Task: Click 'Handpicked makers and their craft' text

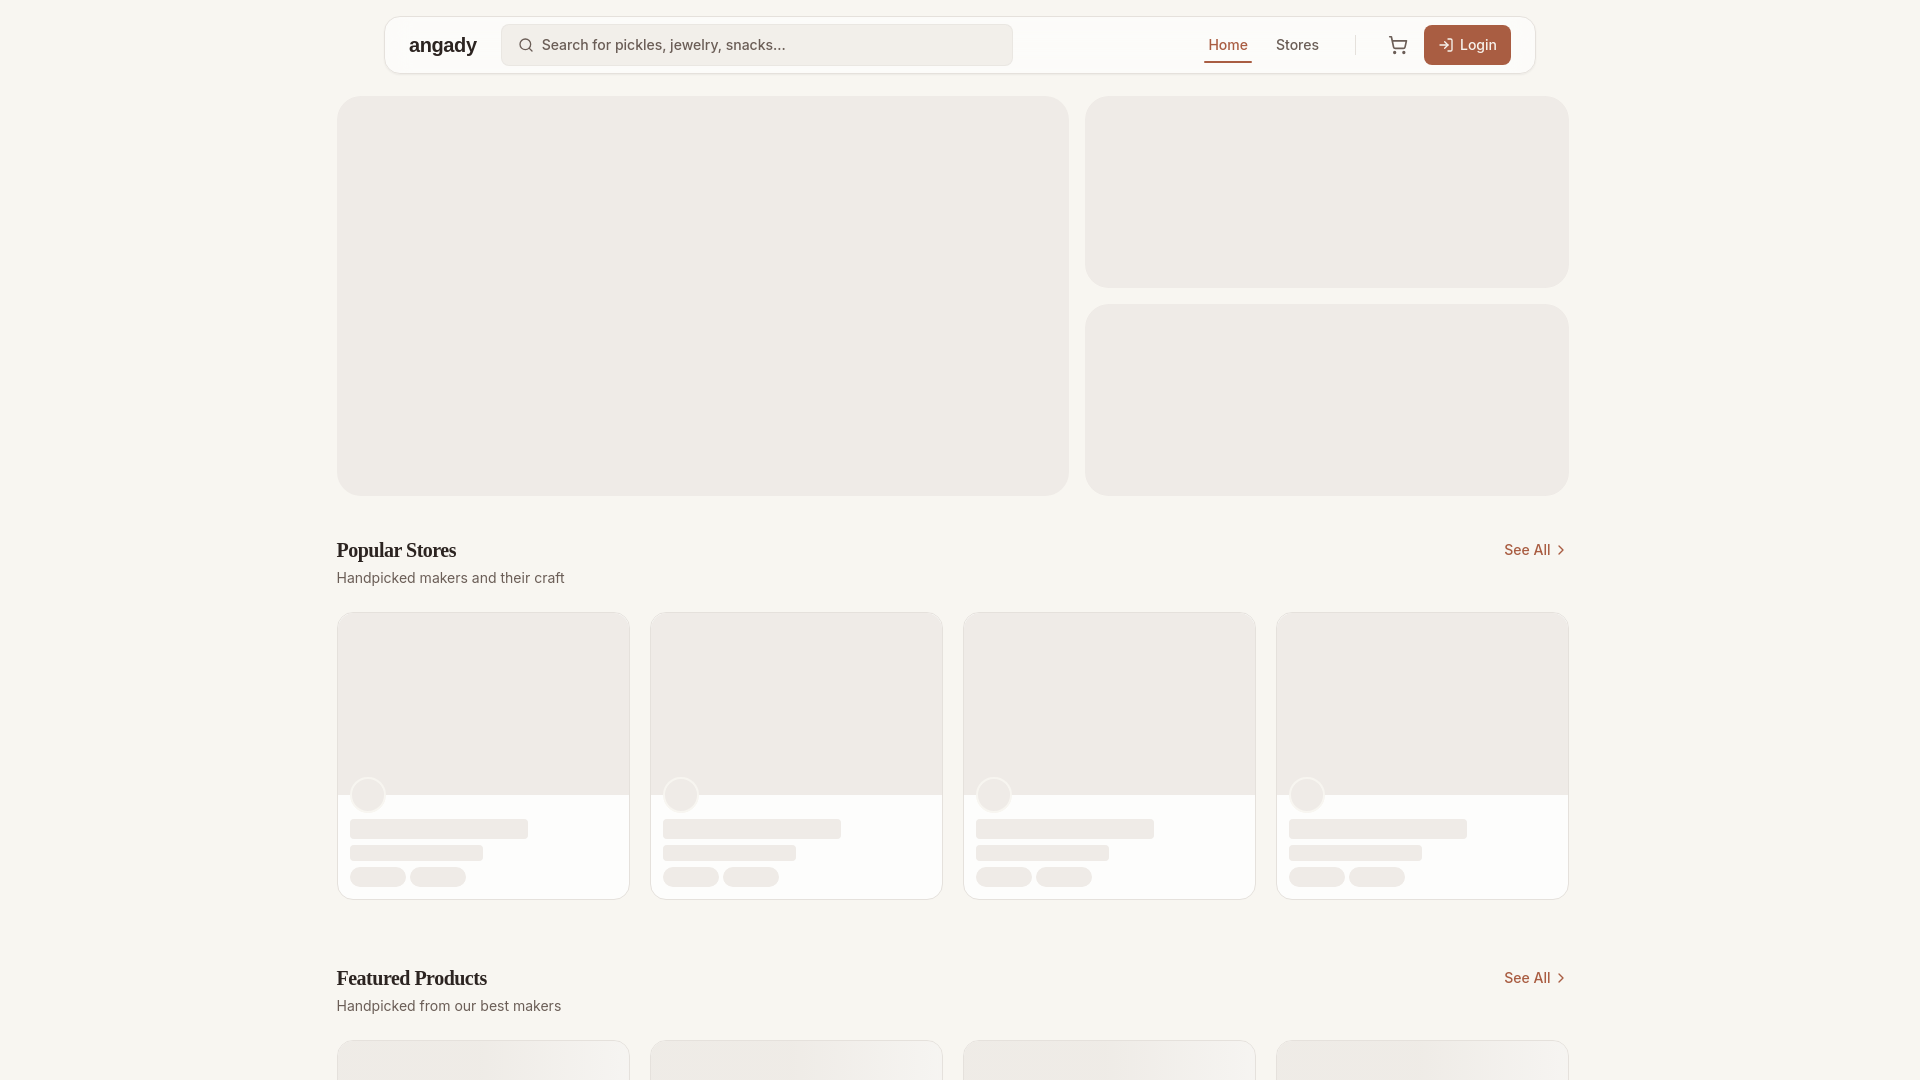Action: [x=450, y=578]
